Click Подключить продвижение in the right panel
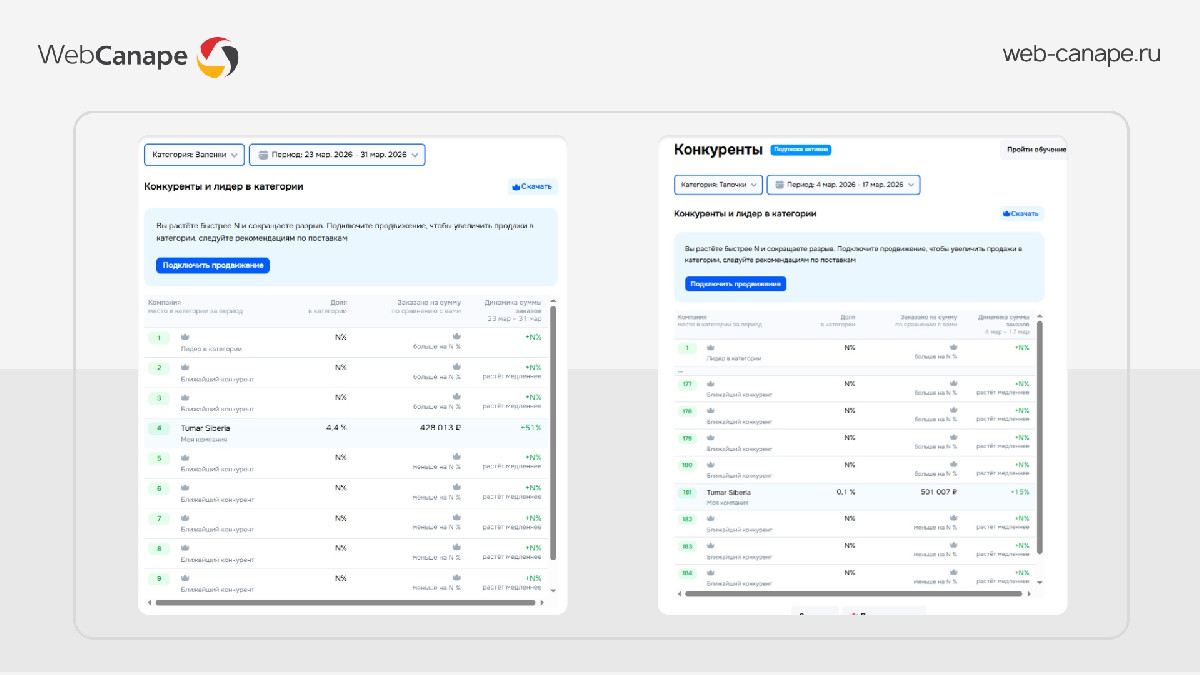 tap(736, 284)
